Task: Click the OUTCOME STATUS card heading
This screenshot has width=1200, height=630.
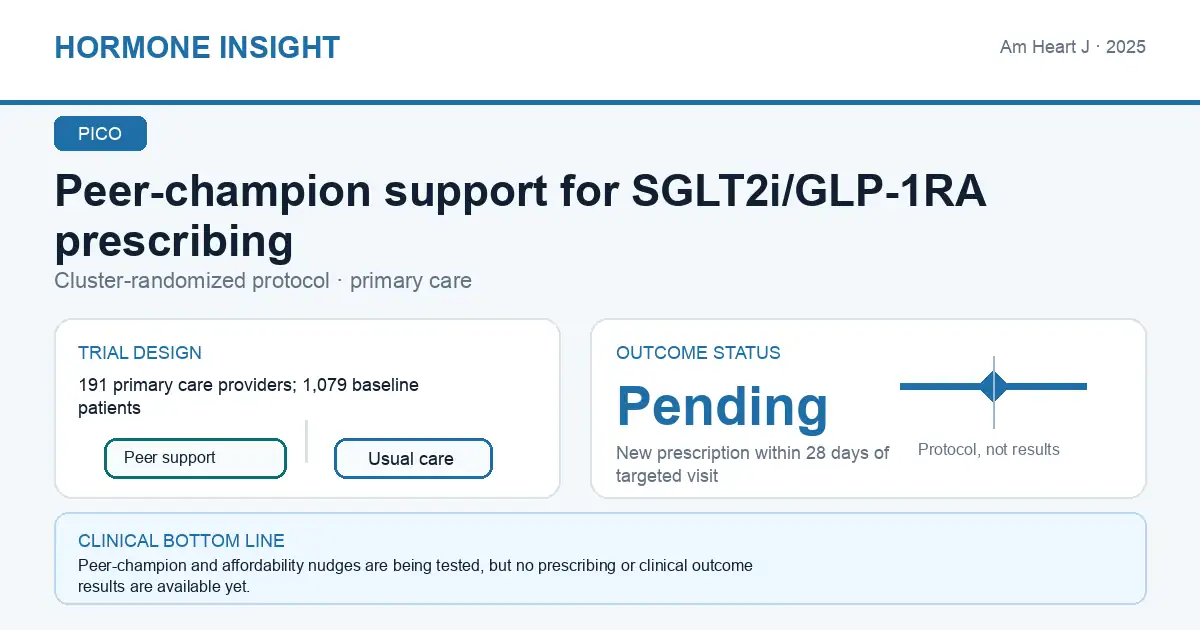Action: click(698, 353)
